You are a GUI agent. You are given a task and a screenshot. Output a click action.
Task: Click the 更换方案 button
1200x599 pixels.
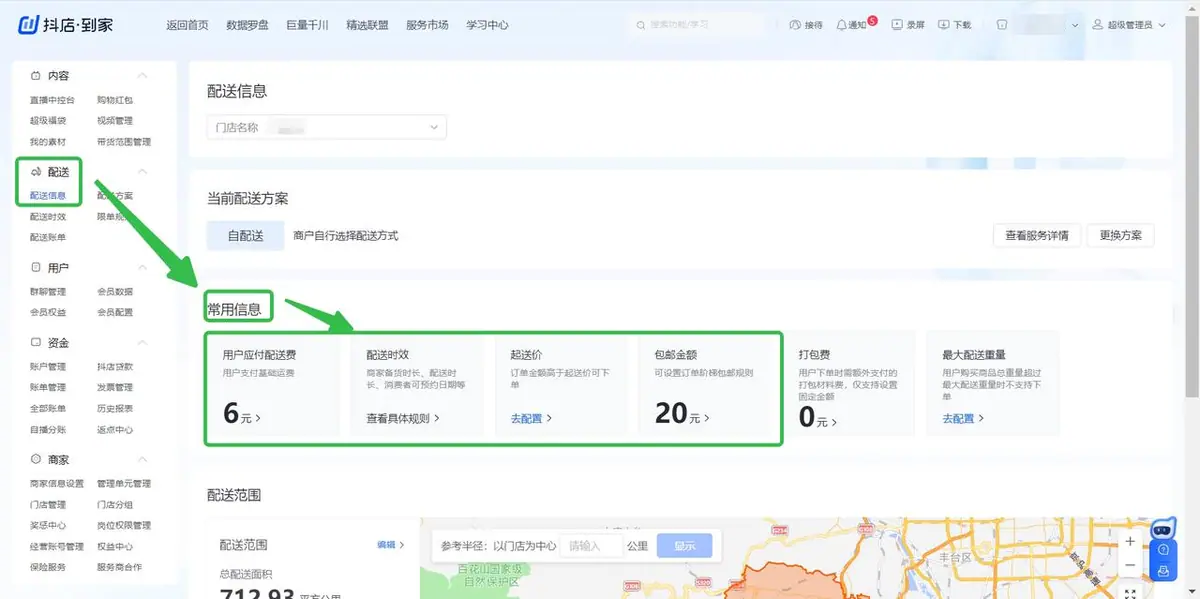click(1120, 236)
